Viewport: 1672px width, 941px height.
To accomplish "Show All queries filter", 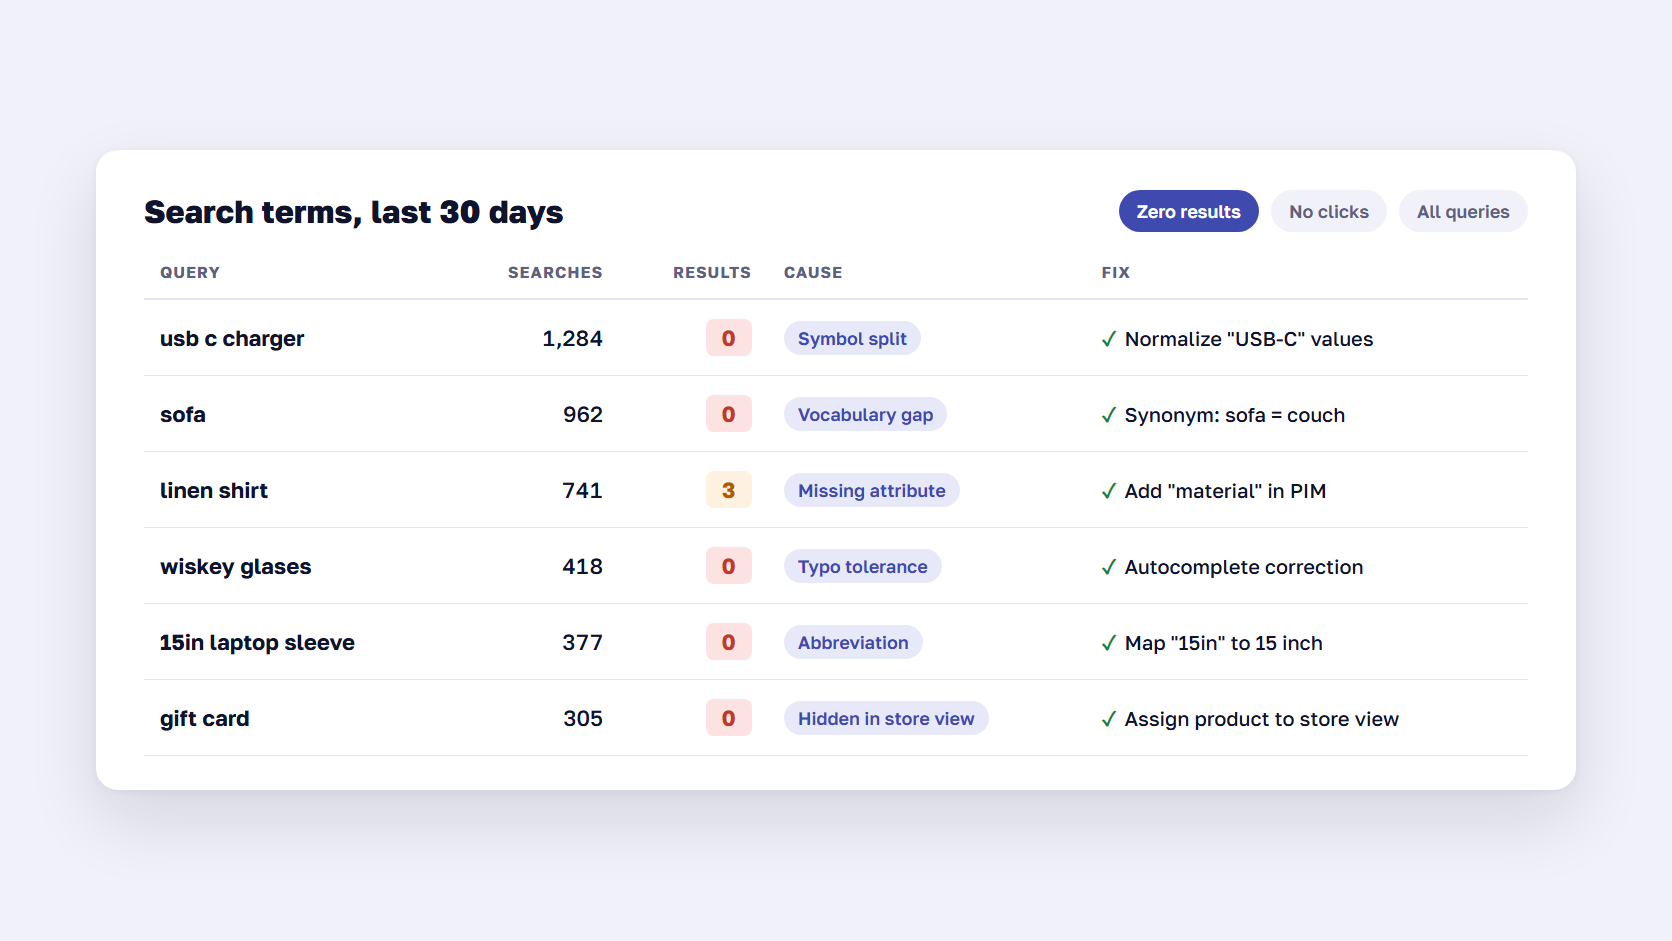I will point(1463,211).
